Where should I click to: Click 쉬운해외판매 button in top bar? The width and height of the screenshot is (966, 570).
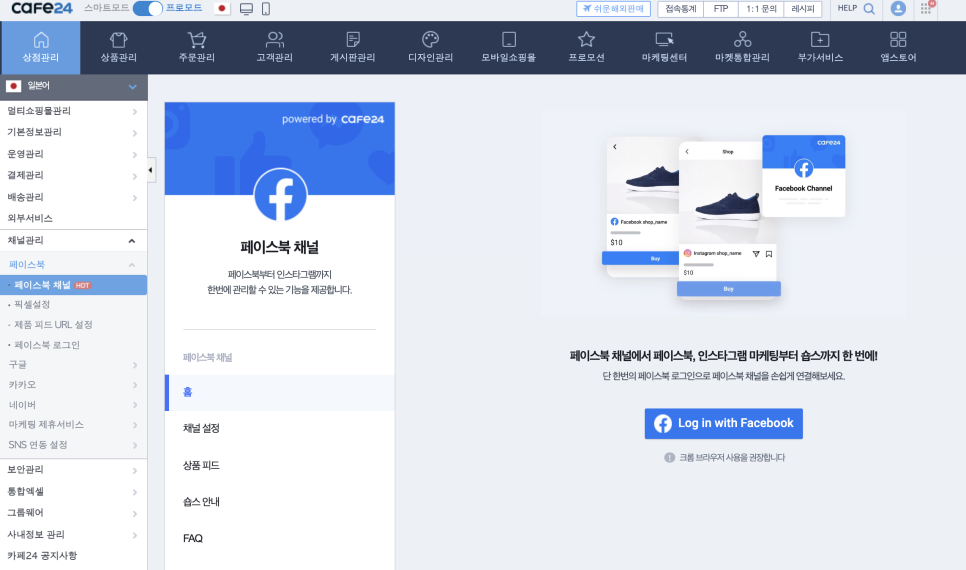click(x=613, y=9)
